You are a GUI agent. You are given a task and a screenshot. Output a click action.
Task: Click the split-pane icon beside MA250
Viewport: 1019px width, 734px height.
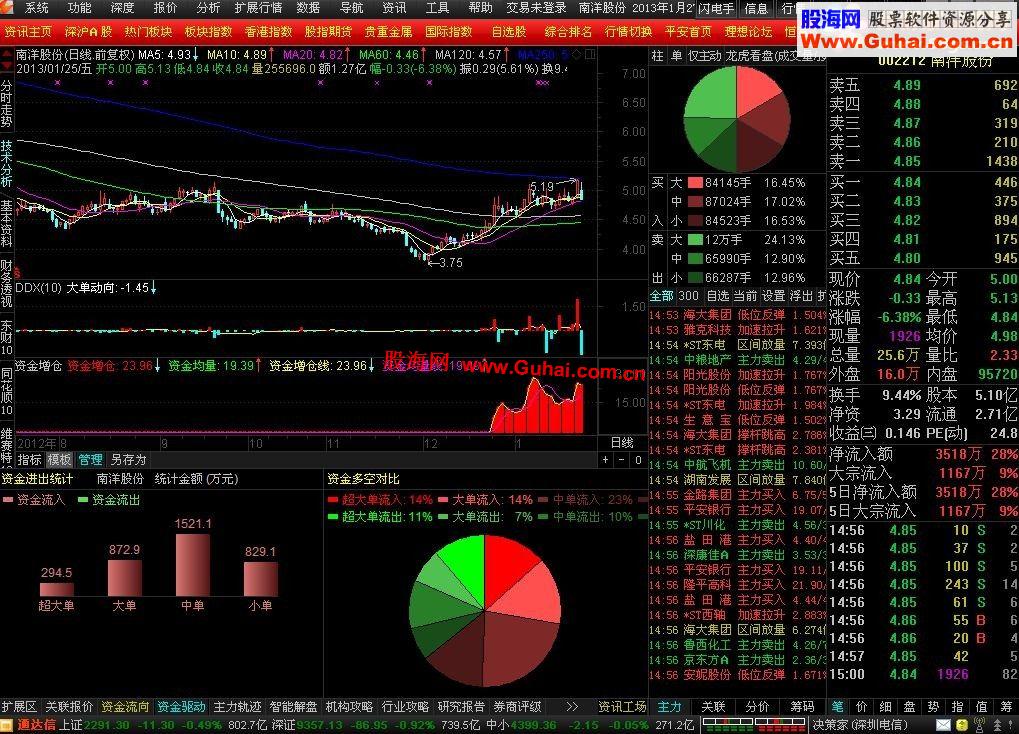(590, 55)
